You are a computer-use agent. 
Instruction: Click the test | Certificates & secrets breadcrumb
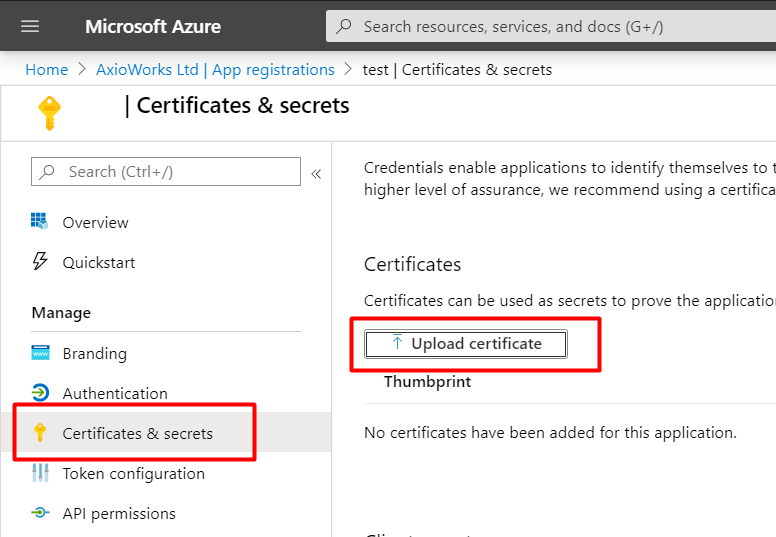pyautogui.click(x=457, y=70)
